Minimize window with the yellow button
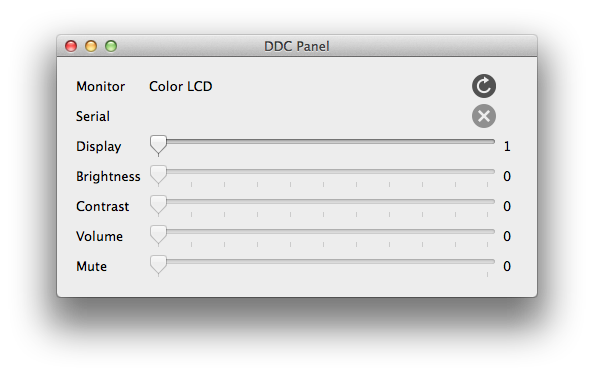Screen dimensions: 594x376 [x=91, y=46]
